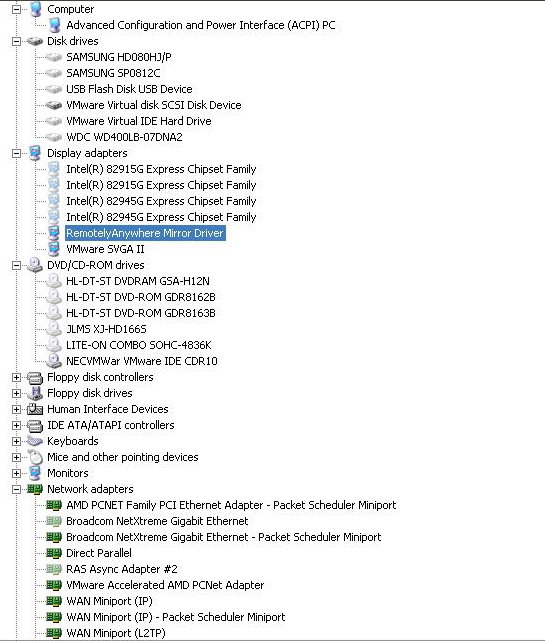Click the Monitors label
This screenshot has height=641, width=545.
tap(68, 473)
